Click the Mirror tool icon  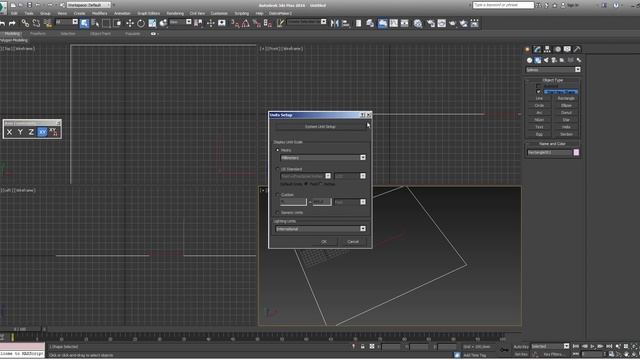pyautogui.click(x=335, y=23)
